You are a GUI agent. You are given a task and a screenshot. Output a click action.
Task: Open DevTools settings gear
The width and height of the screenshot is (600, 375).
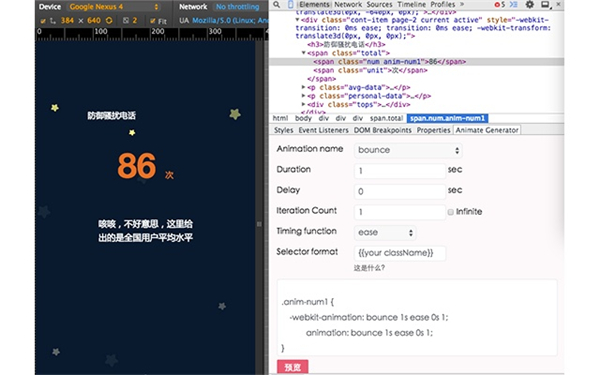(x=530, y=5)
